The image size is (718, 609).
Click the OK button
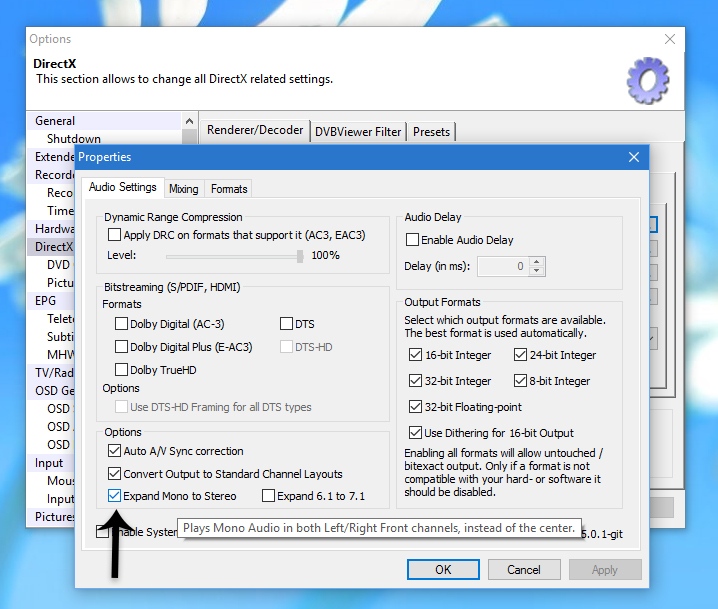[x=443, y=570]
